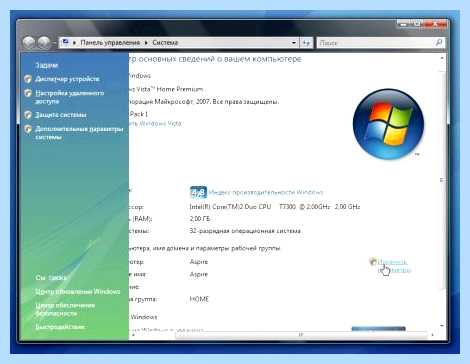Maximize the System window
This screenshot has width=470, height=364.
417,24
